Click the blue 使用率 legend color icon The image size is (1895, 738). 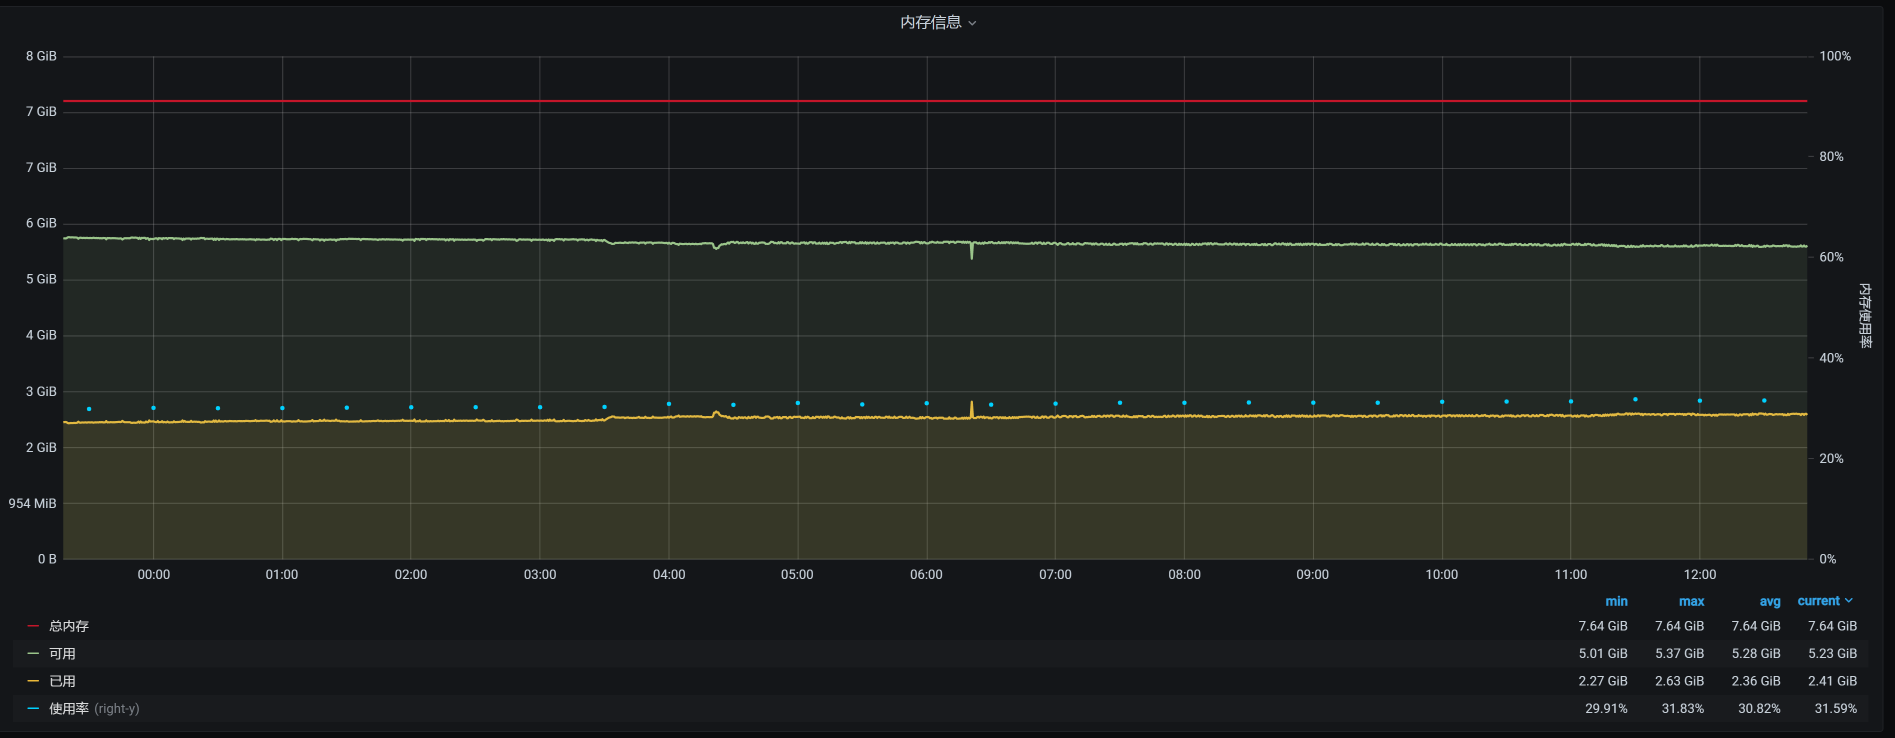pos(33,709)
